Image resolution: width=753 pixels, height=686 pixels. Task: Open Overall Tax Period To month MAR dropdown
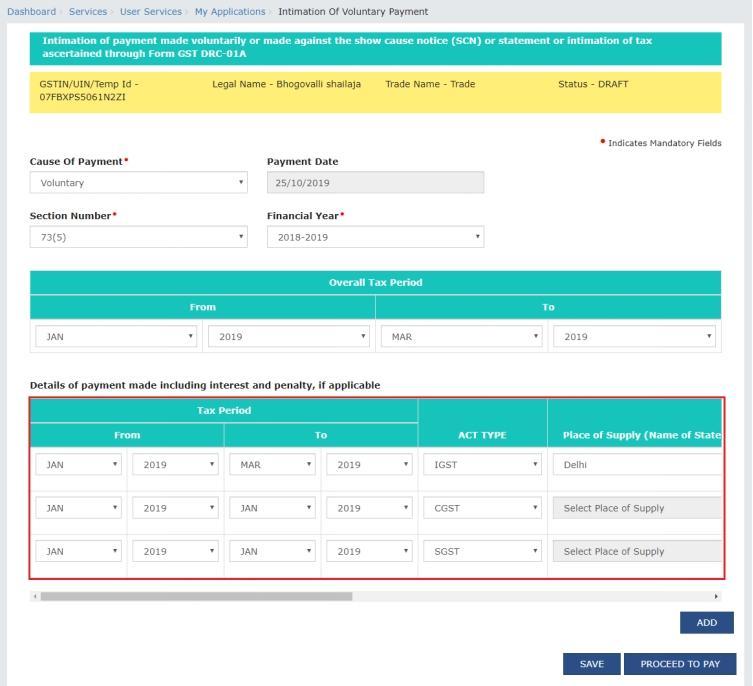pos(462,336)
